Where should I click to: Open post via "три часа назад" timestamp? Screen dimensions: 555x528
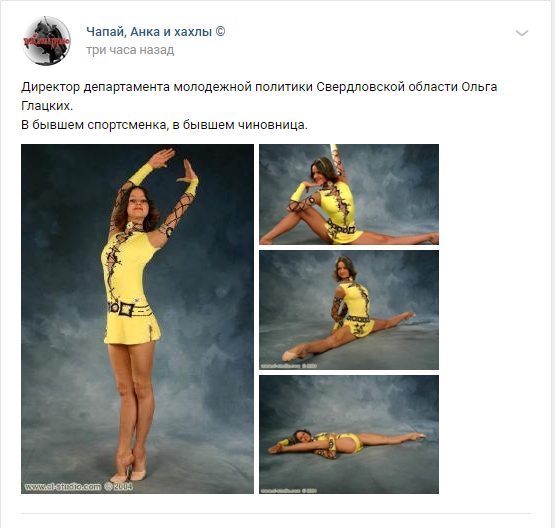click(x=130, y=50)
